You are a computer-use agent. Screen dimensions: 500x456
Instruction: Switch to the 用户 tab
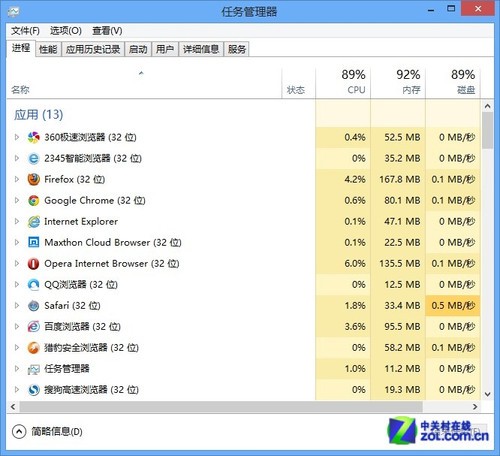[165, 49]
